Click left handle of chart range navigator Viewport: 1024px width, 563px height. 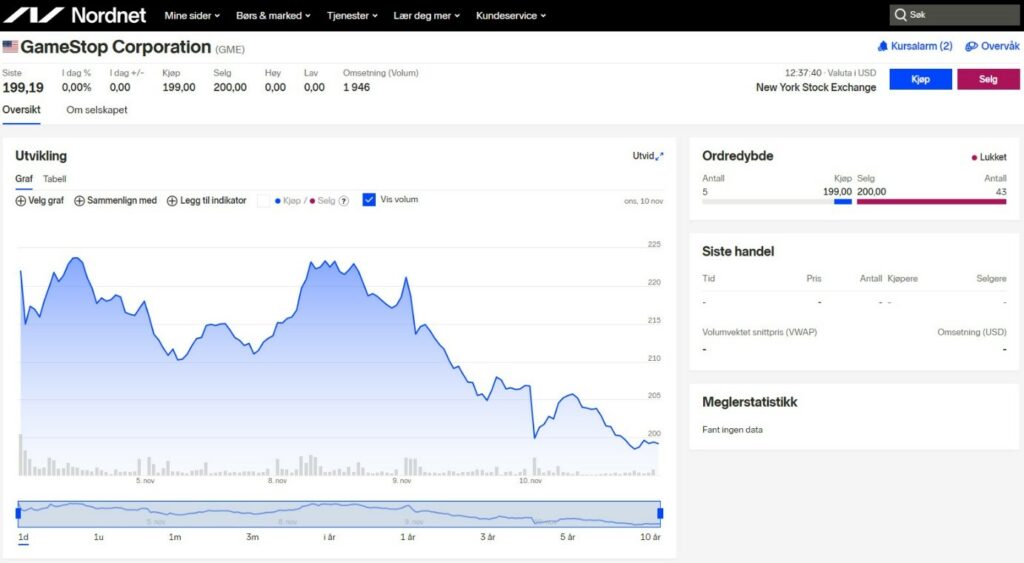(x=18, y=513)
